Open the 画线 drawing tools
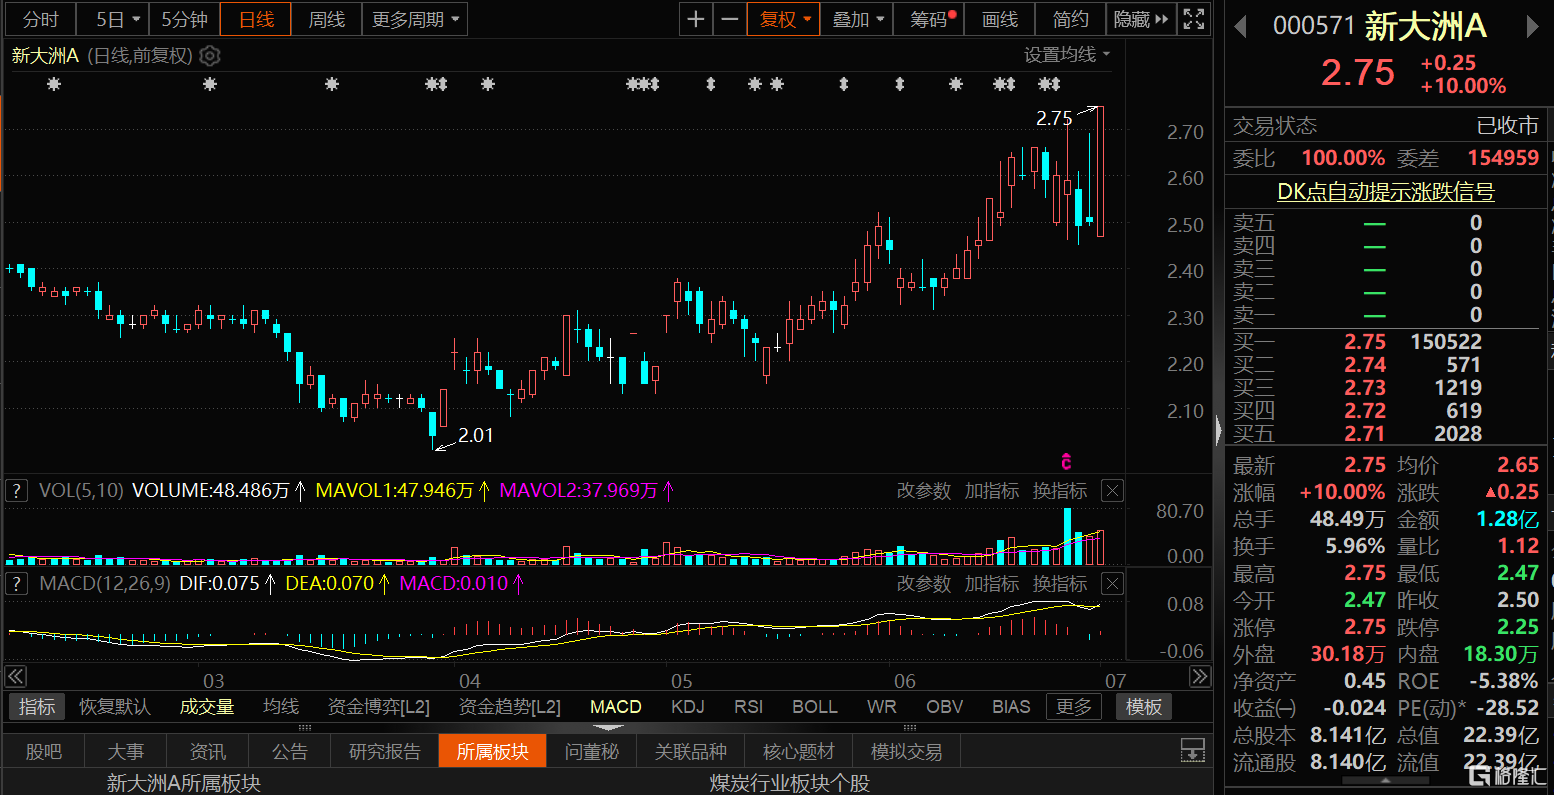The image size is (1554, 795). click(x=1000, y=19)
